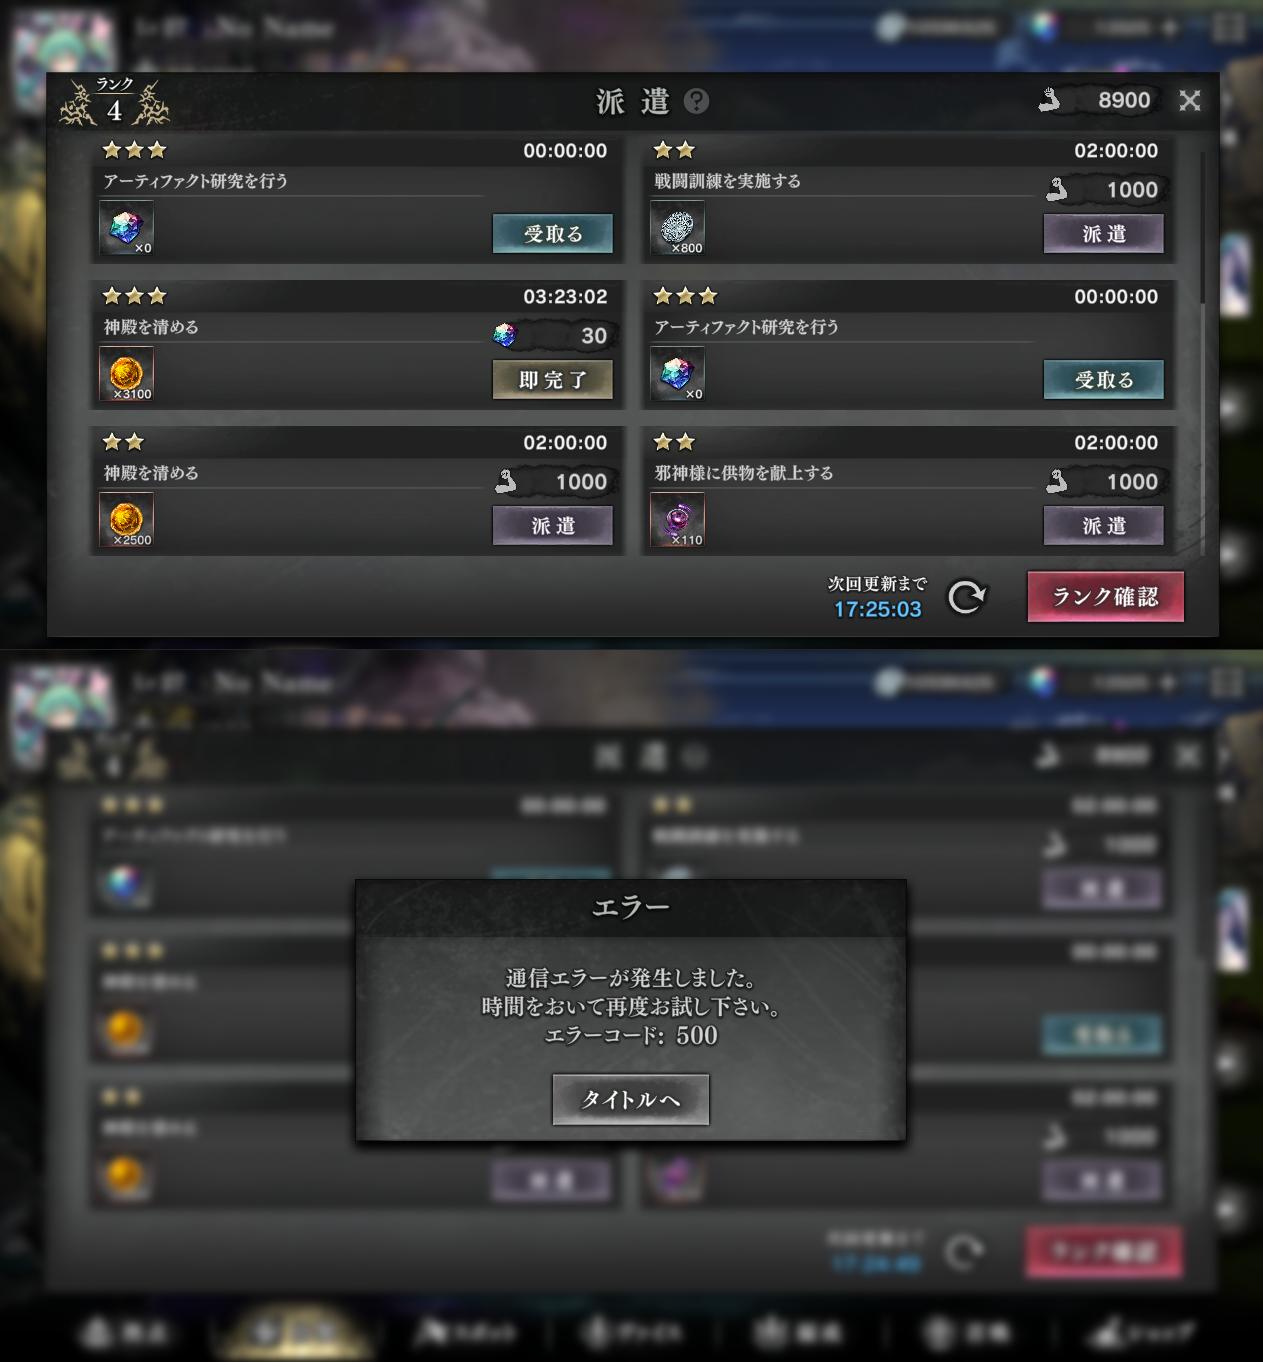Screen dimensions: 1263x1362
Task: Close the 派遣 panel with the X
Action: point(1190,100)
